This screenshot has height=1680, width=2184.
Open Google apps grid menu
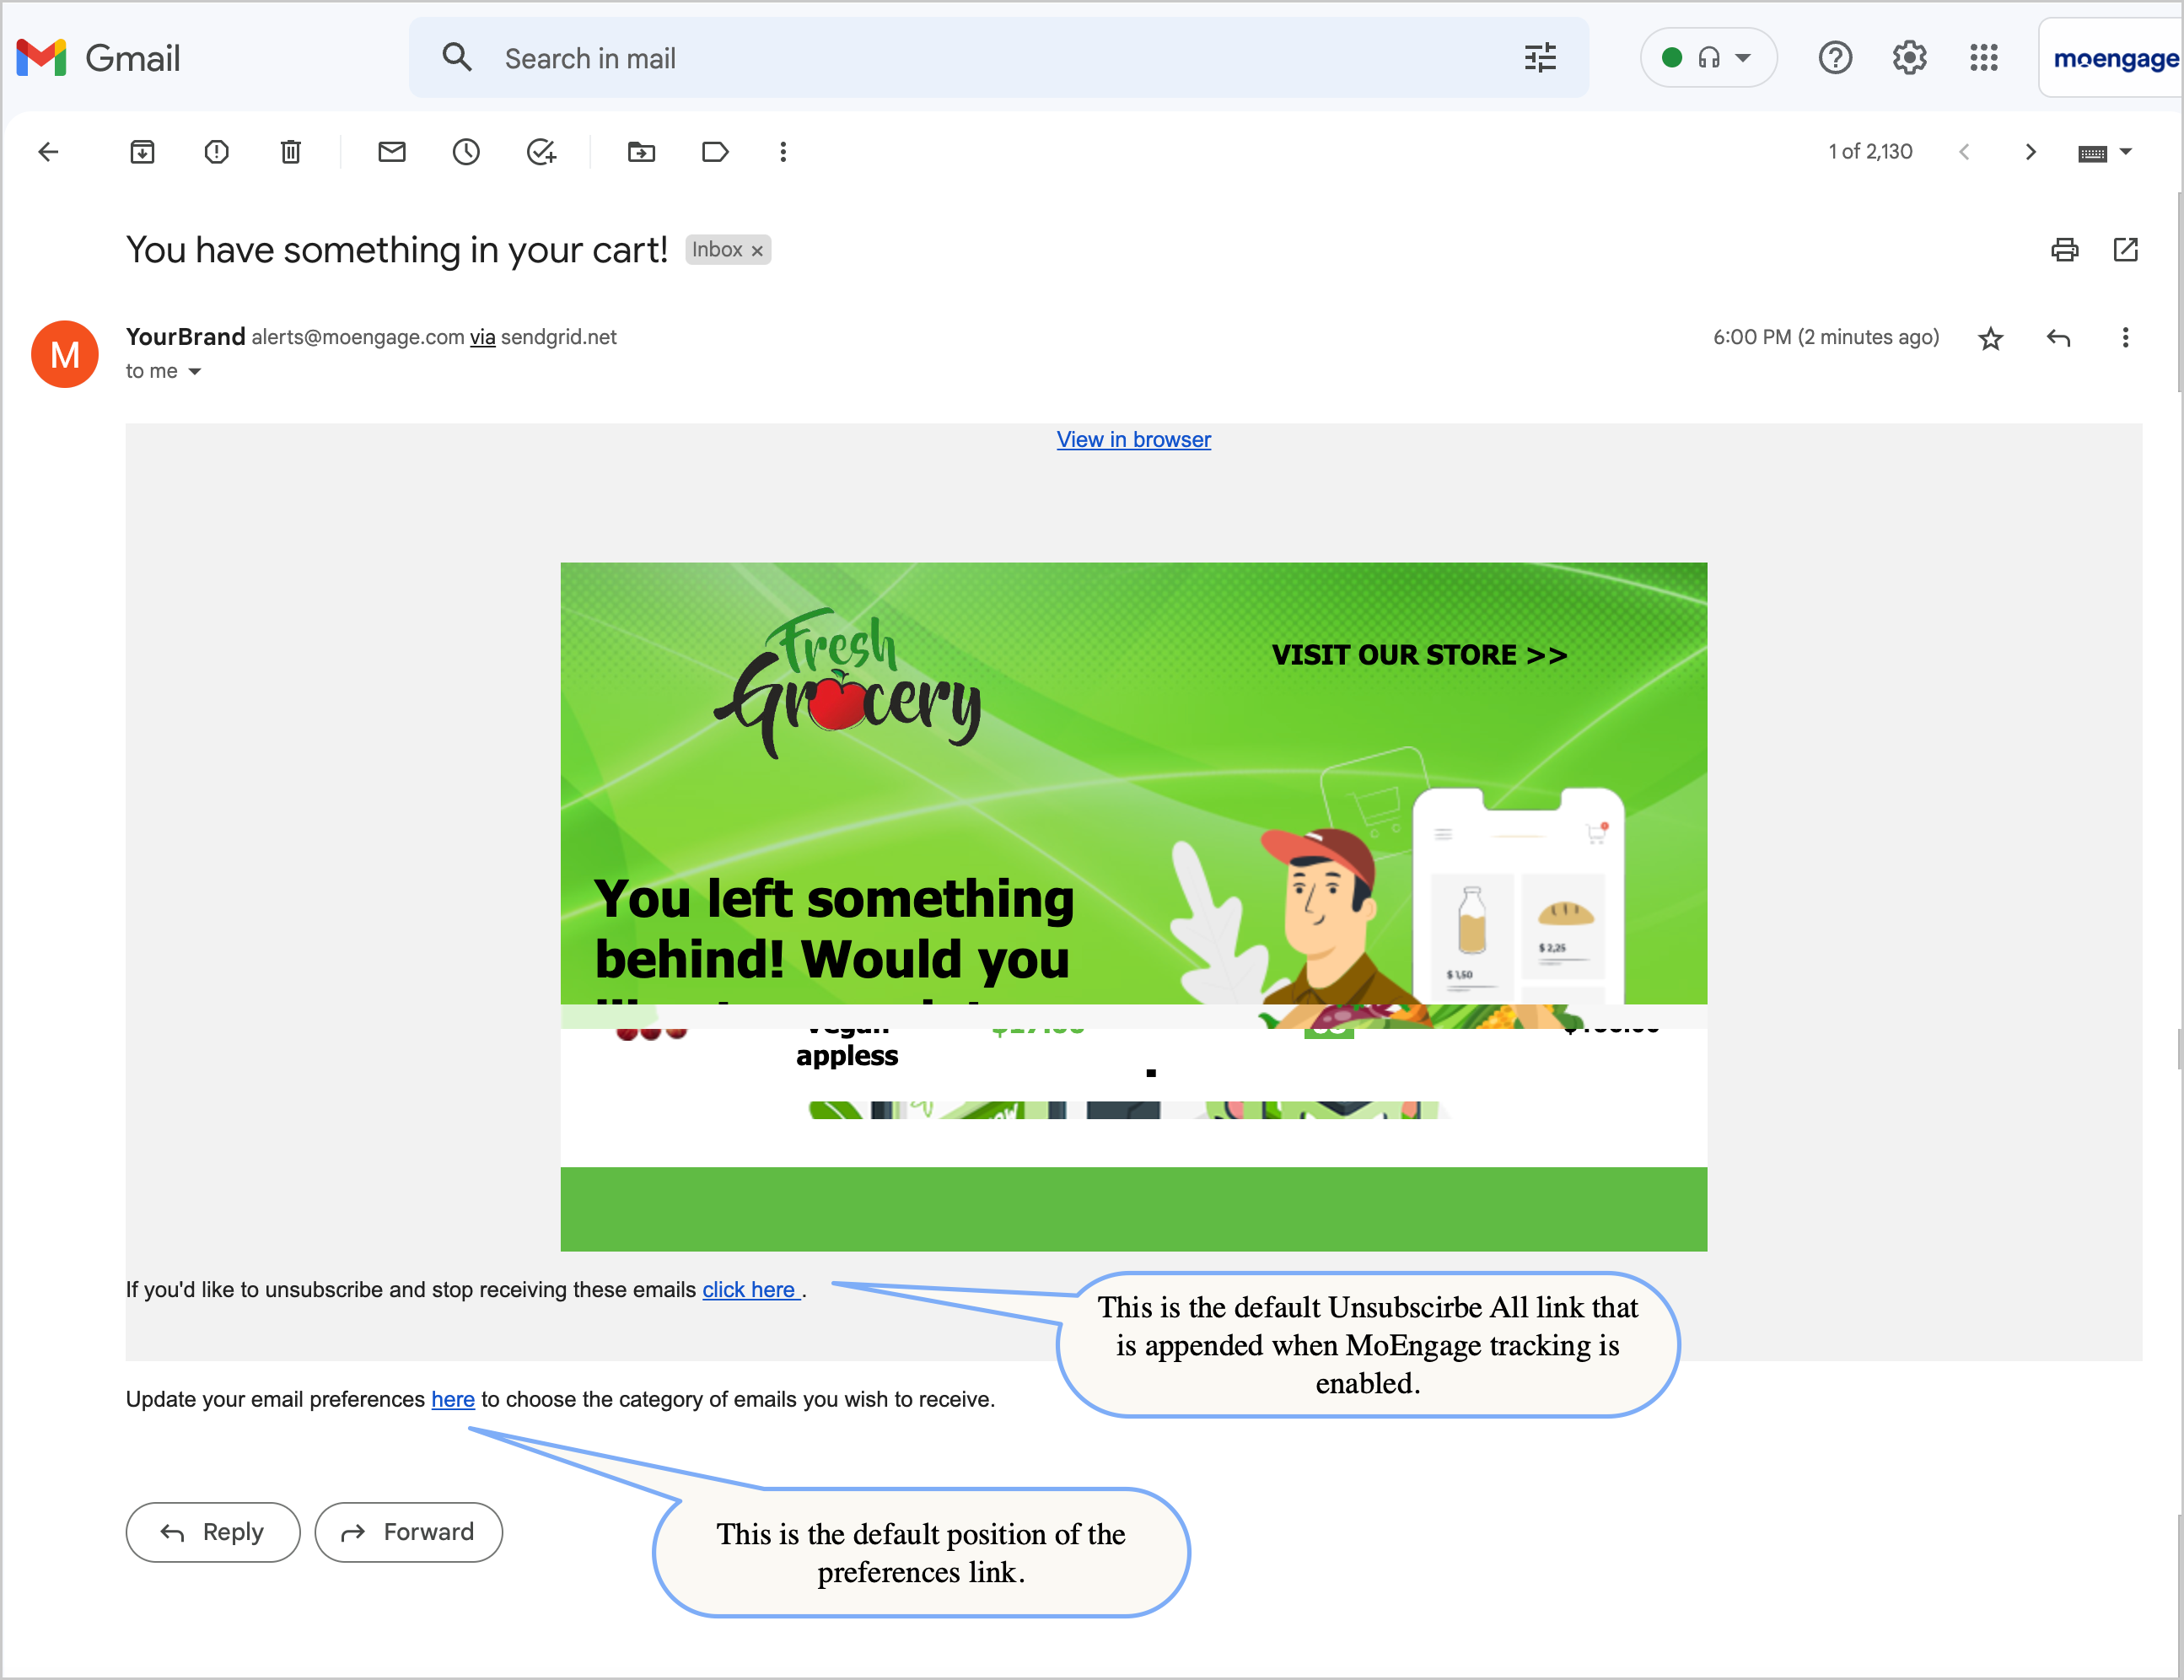[x=1983, y=58]
